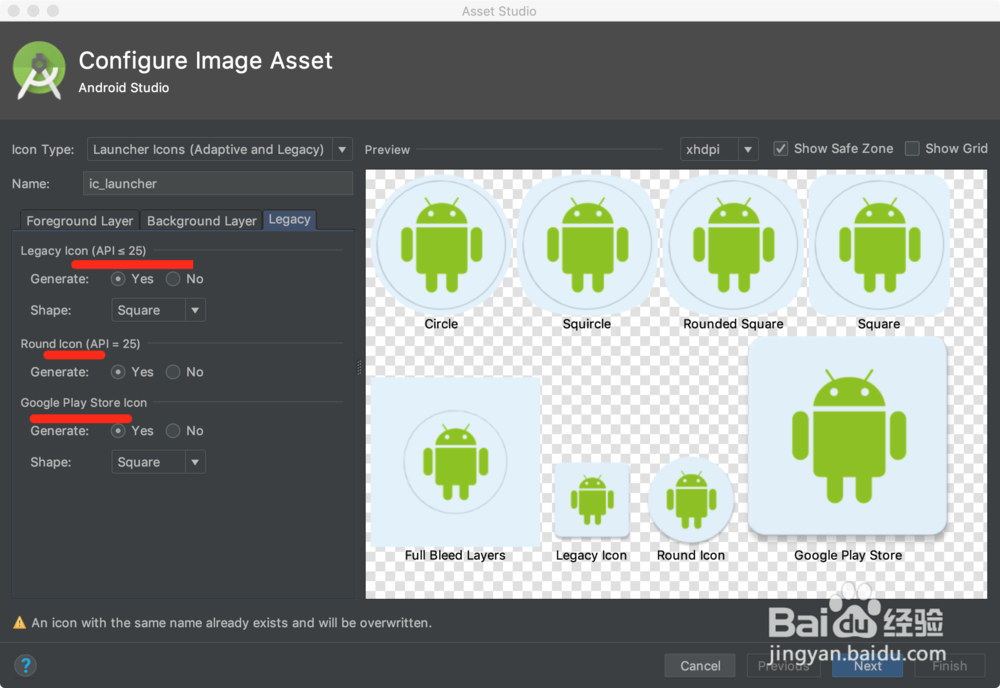The image size is (1000, 688).
Task: Click the Asset Studio window title
Action: click(499, 11)
